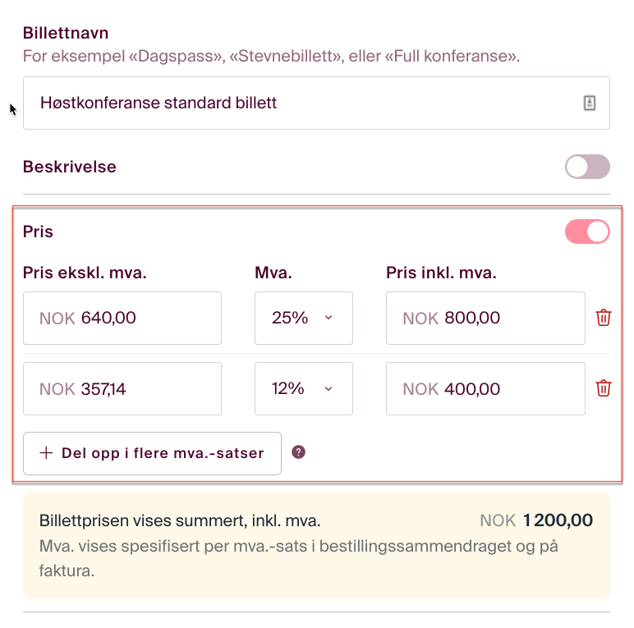This screenshot has height=628, width=634.
Task: Click the NOK 640,00 price excl. VAT field
Action: coord(122,318)
